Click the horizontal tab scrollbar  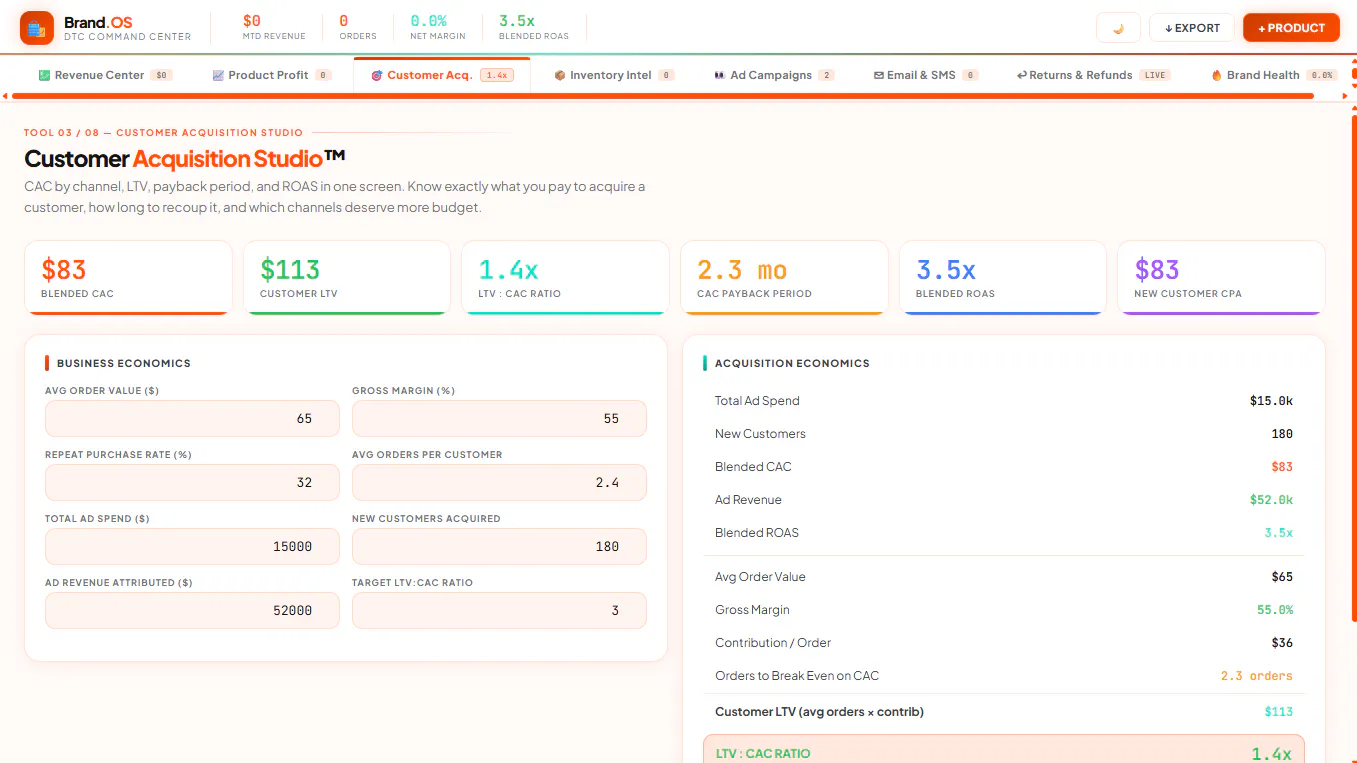662,96
